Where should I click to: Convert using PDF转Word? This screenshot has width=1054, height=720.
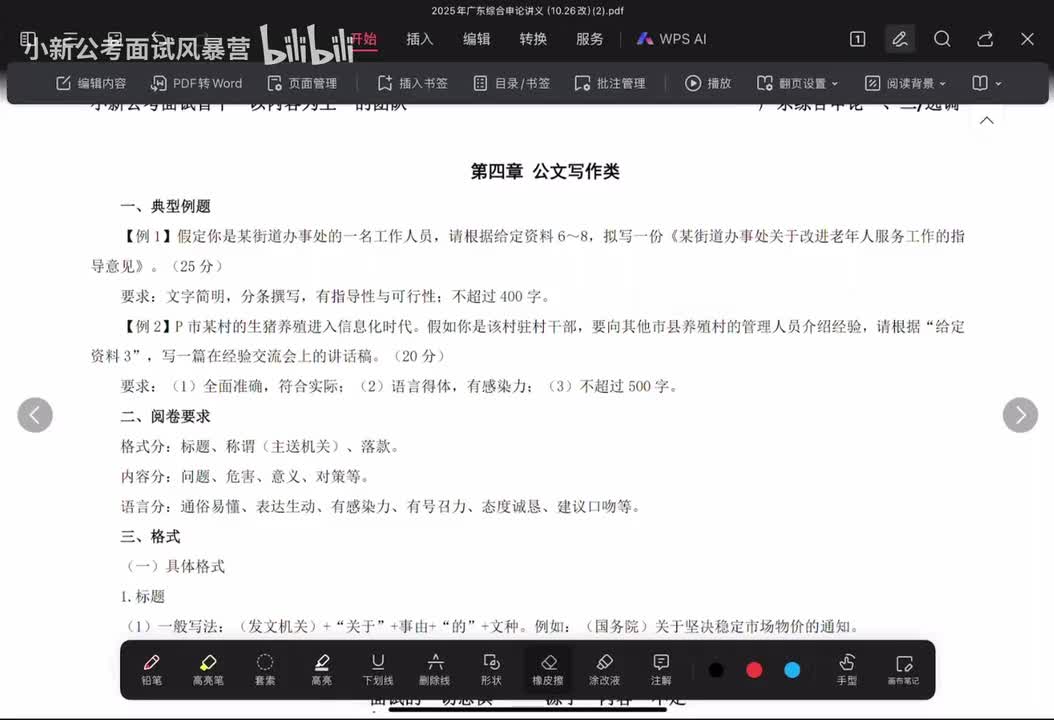[196, 83]
